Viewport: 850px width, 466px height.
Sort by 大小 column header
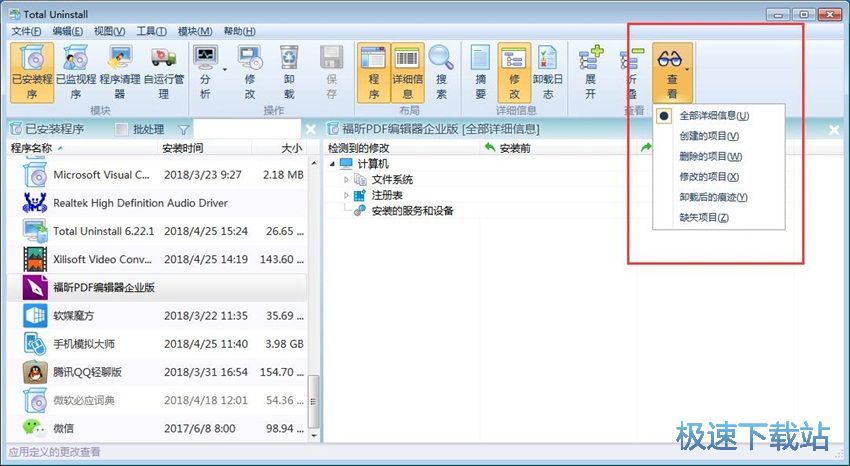[279, 148]
